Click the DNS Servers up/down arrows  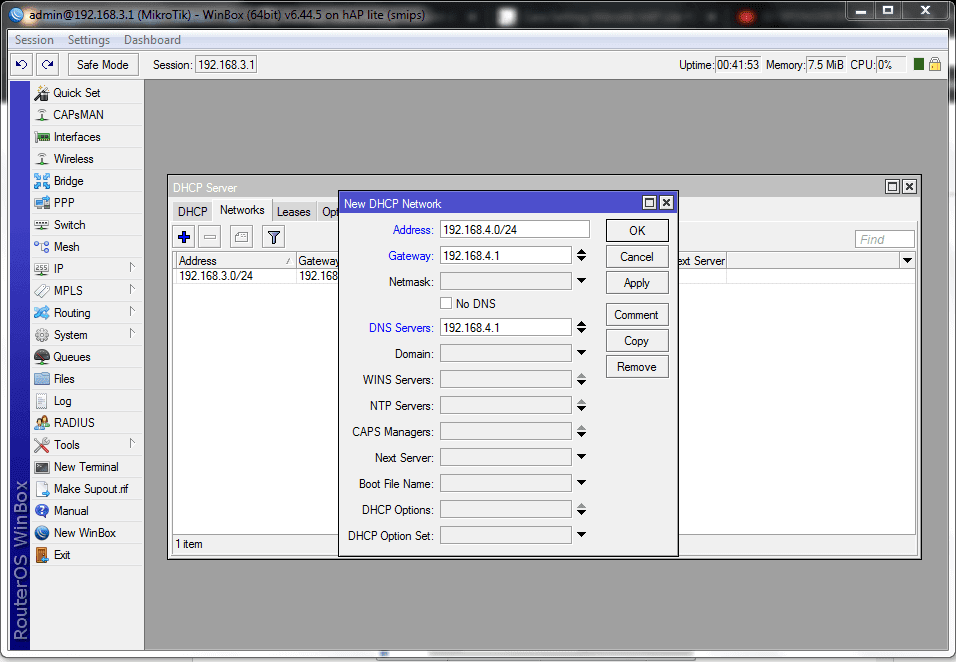pyautogui.click(x=582, y=327)
